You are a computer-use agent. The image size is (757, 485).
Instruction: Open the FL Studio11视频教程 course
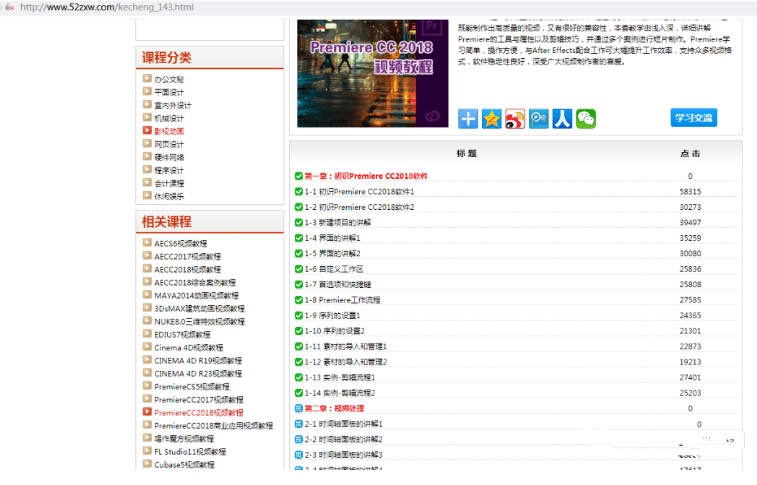190,452
